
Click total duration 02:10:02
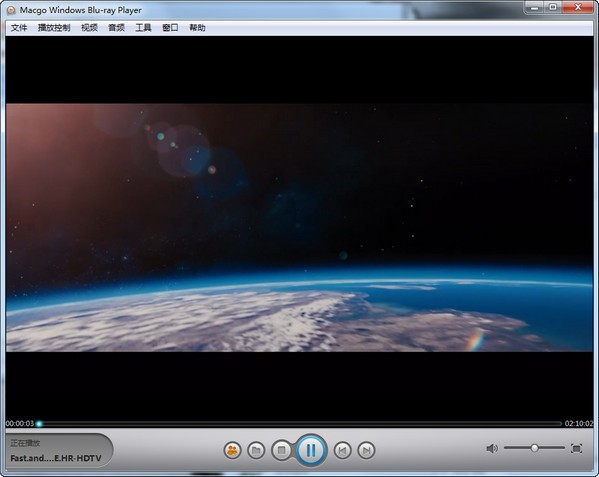[579, 424]
